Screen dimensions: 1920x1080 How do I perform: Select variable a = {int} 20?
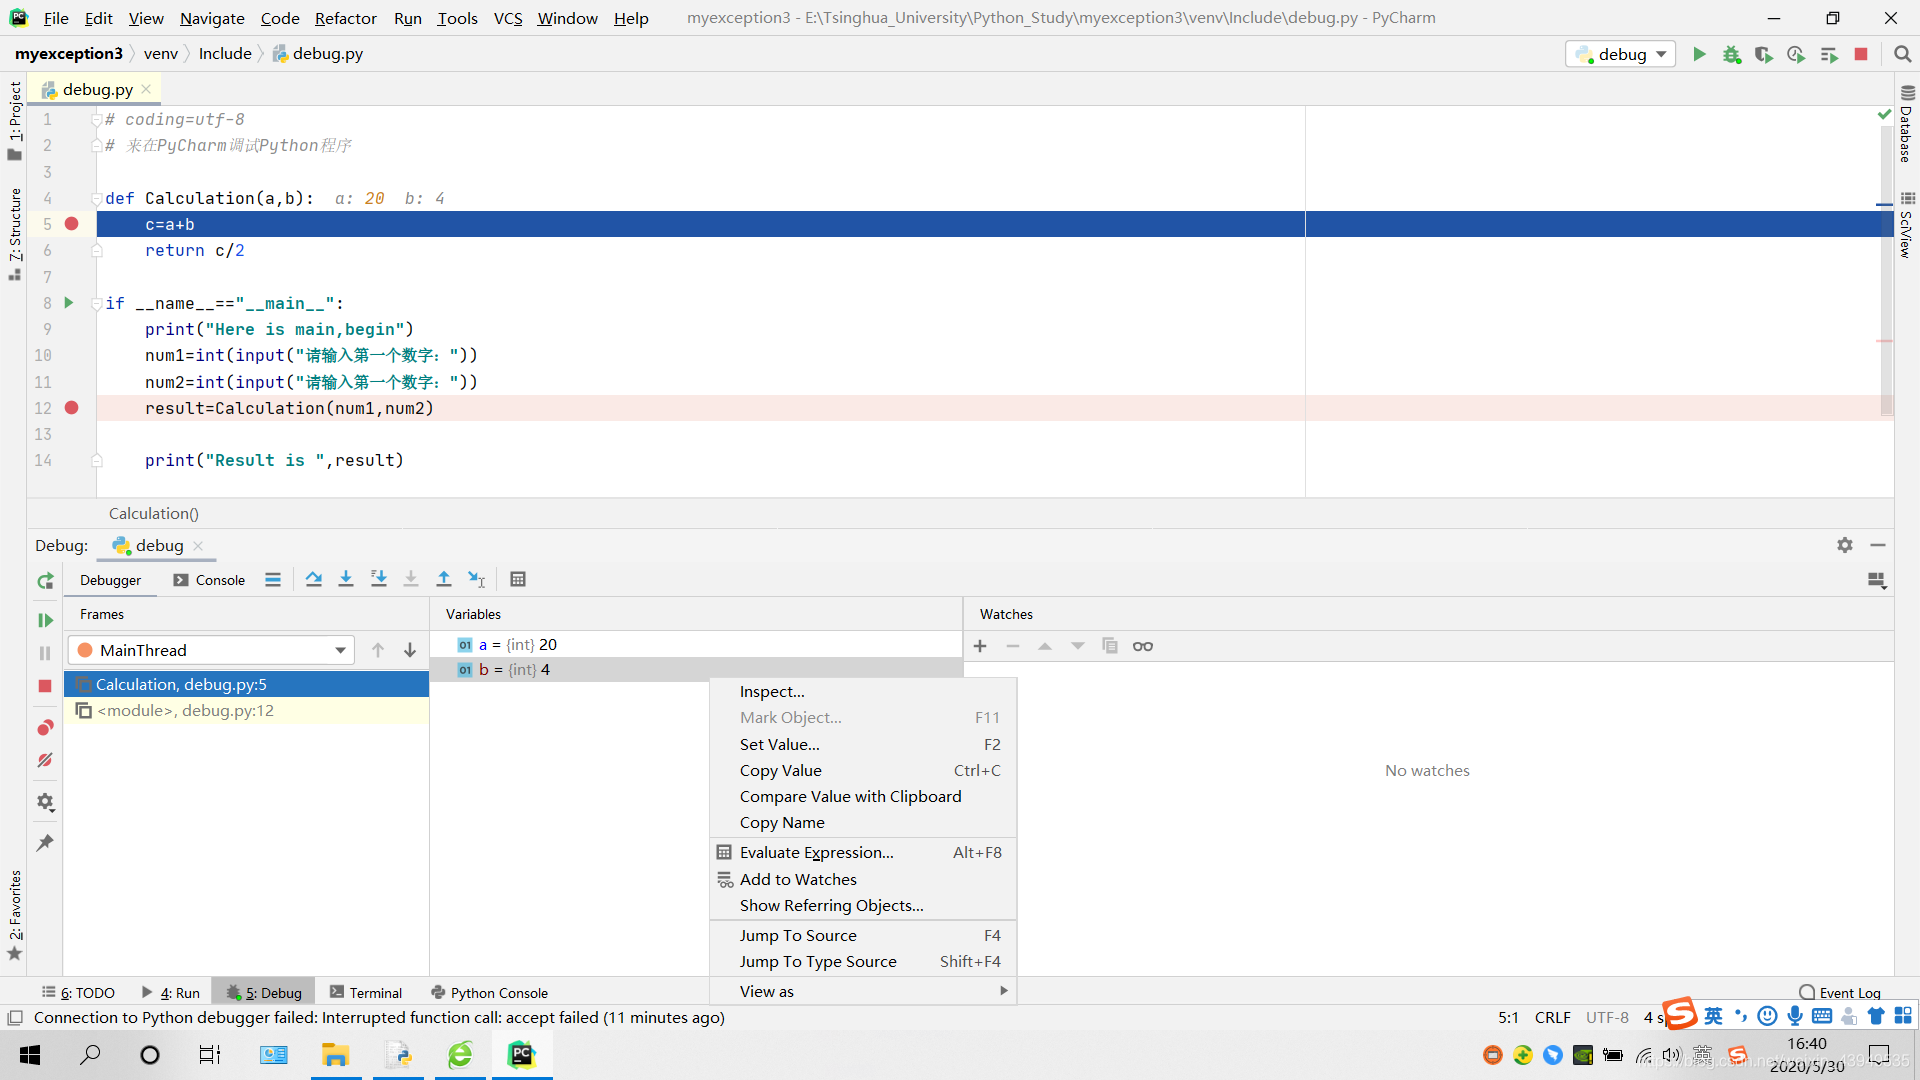click(x=696, y=644)
